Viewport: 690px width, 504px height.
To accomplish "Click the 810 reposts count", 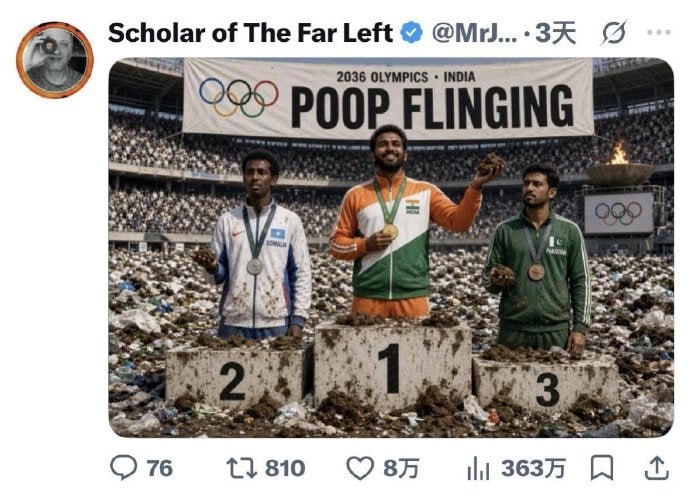I will click(x=285, y=468).
